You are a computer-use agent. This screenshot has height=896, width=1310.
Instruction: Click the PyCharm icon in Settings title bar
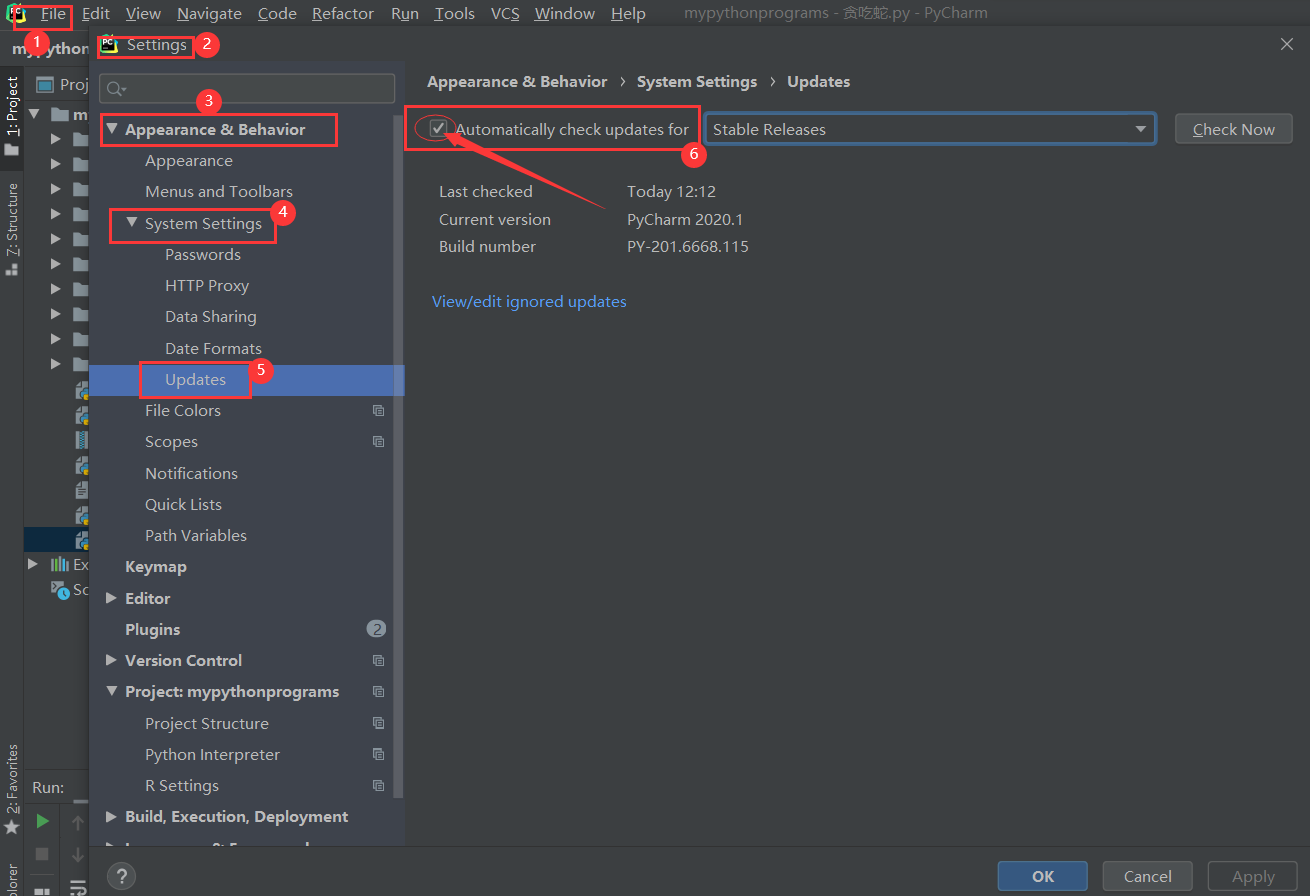(109, 45)
